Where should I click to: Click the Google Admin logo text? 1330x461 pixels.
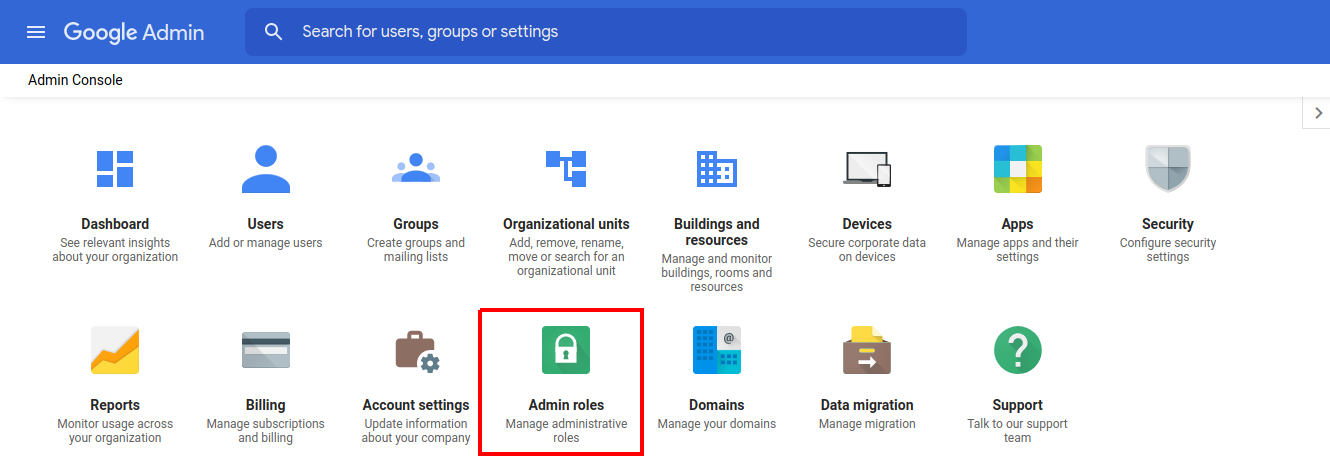click(134, 32)
